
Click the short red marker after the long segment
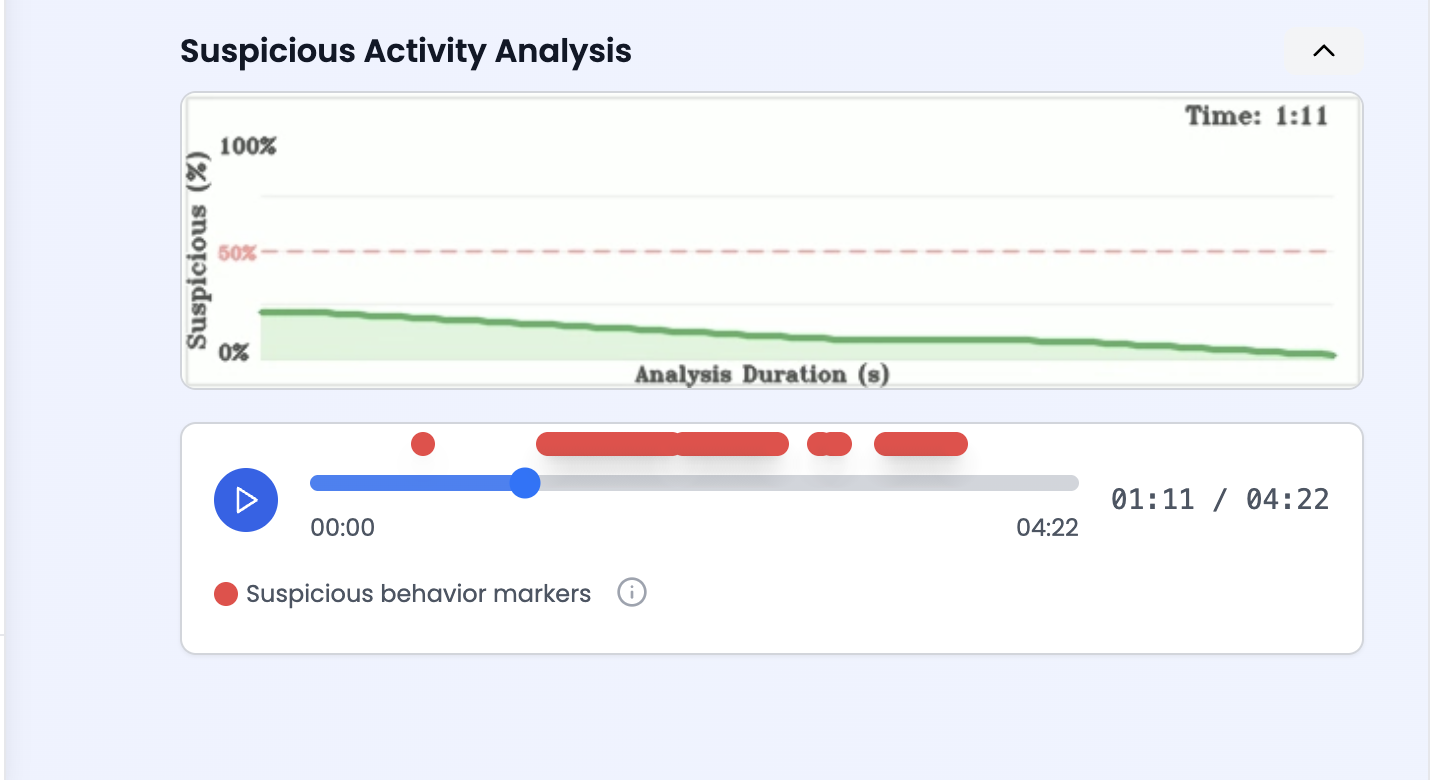829,443
